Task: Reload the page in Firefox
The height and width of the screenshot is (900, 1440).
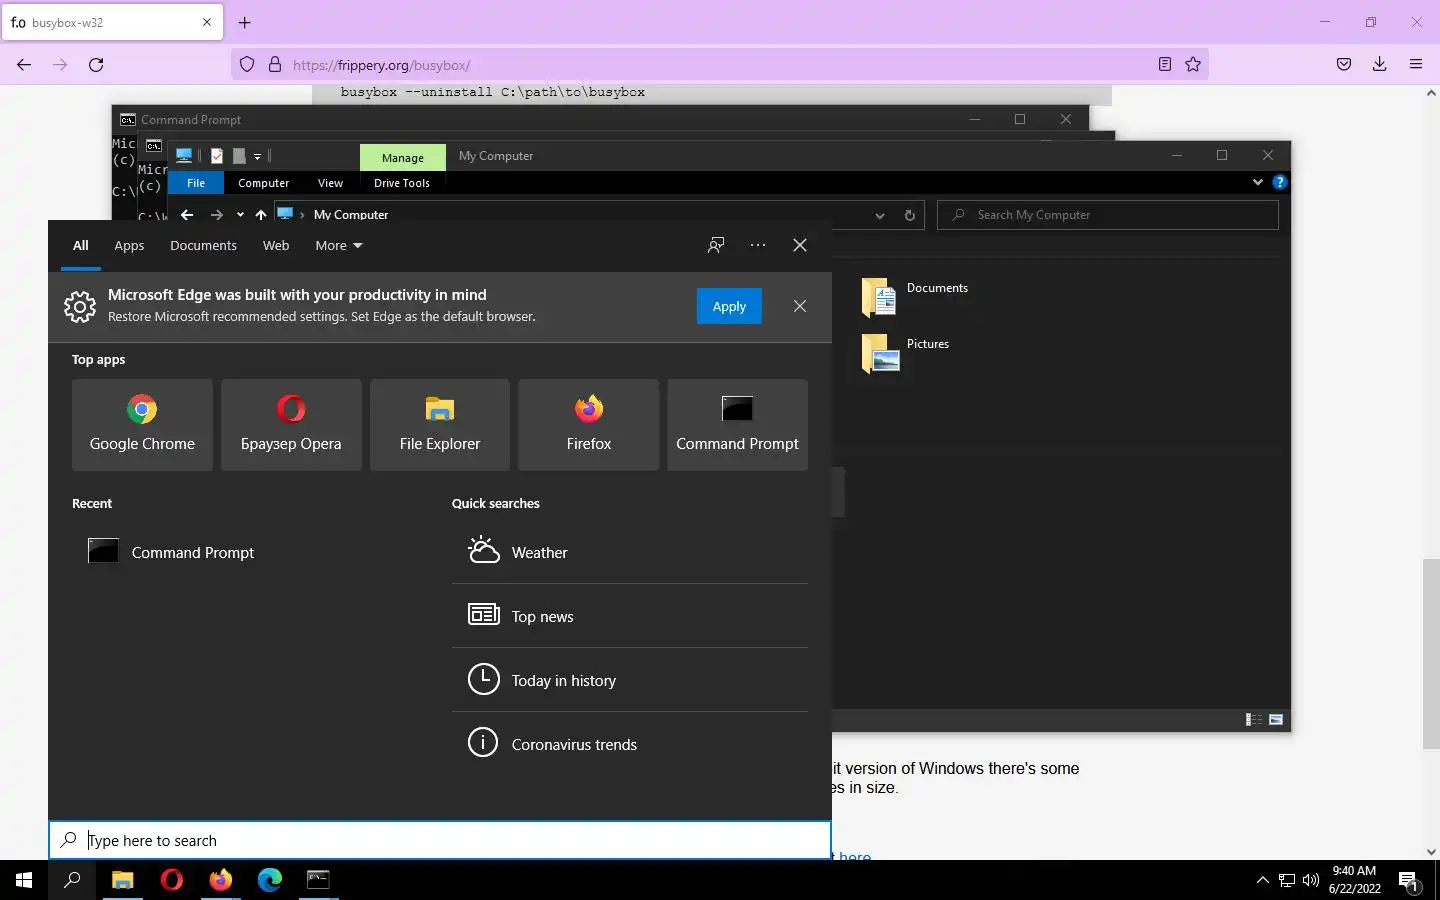Action: pyautogui.click(x=96, y=65)
